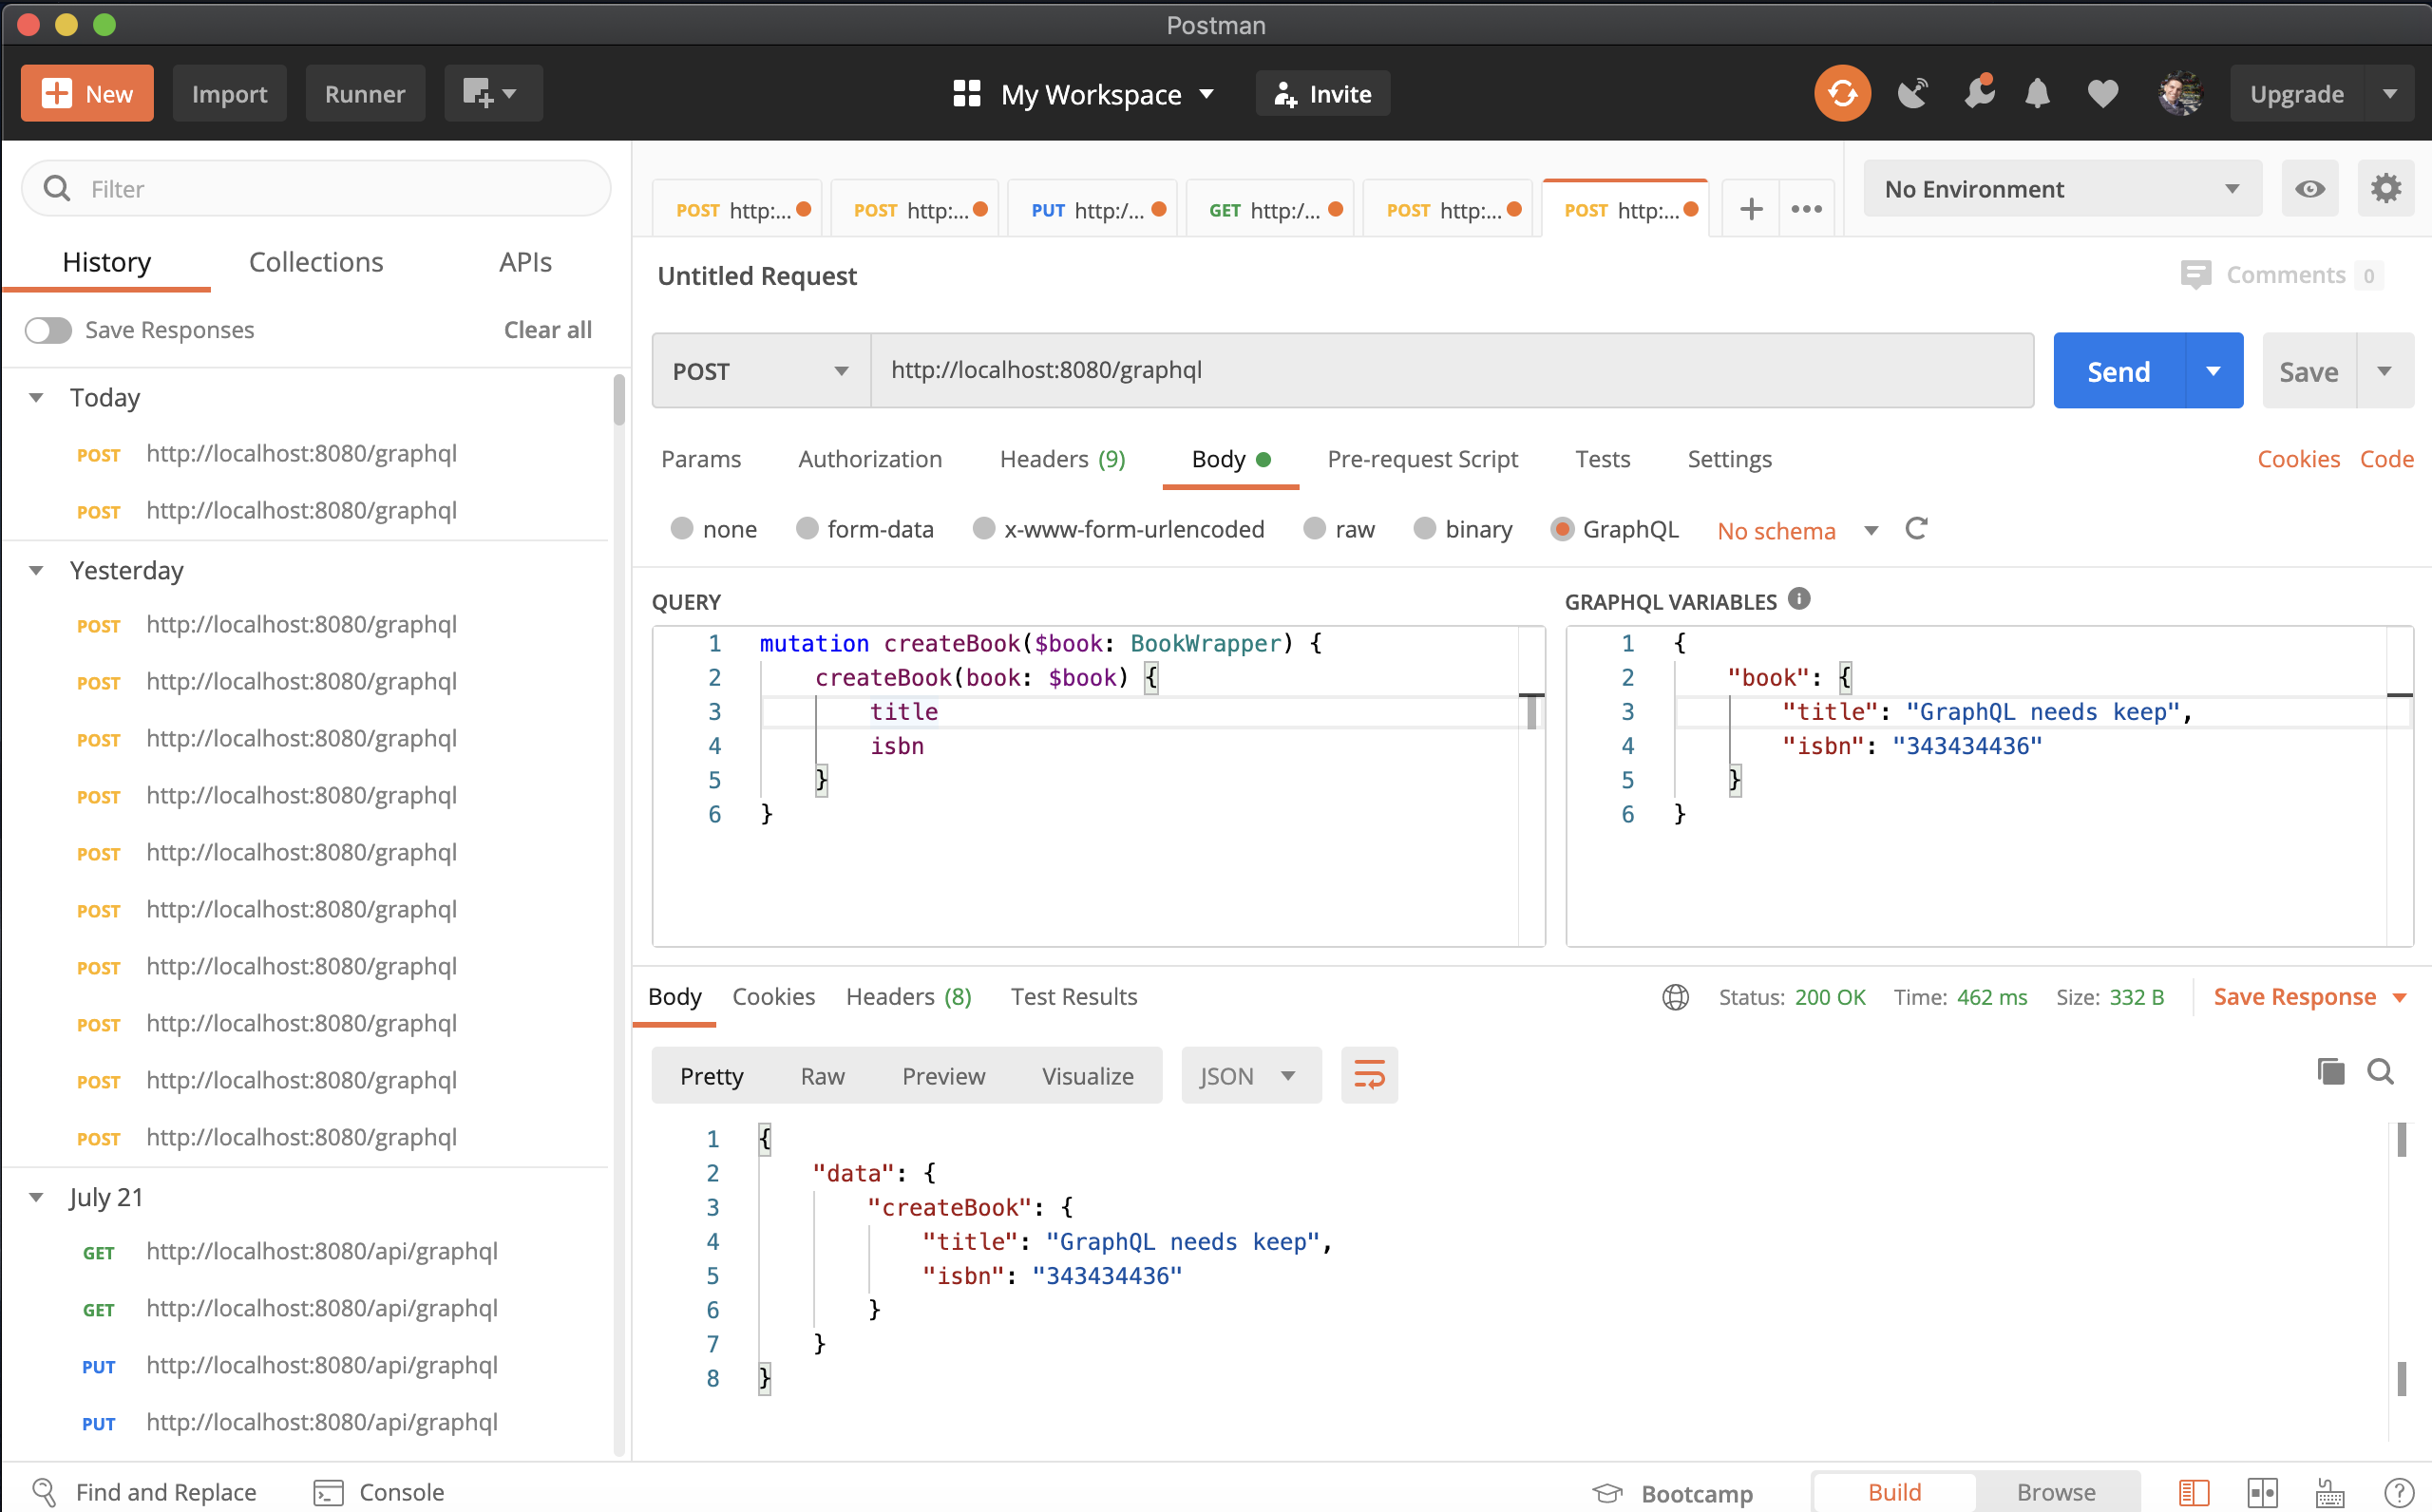Toggle the sidebar layout icon
This screenshot has height=1512, width=2432.
[2194, 1493]
